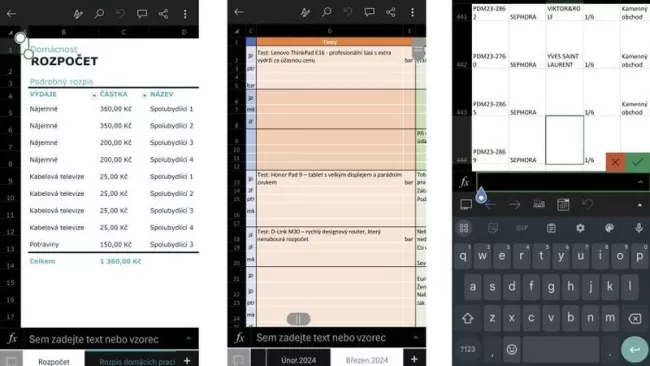
Task: Expand formula bar in middle screen
Action: [x=416, y=337]
